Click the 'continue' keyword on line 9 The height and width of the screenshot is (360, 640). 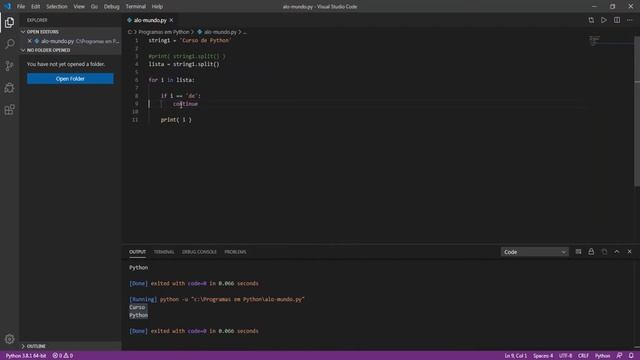(185, 104)
